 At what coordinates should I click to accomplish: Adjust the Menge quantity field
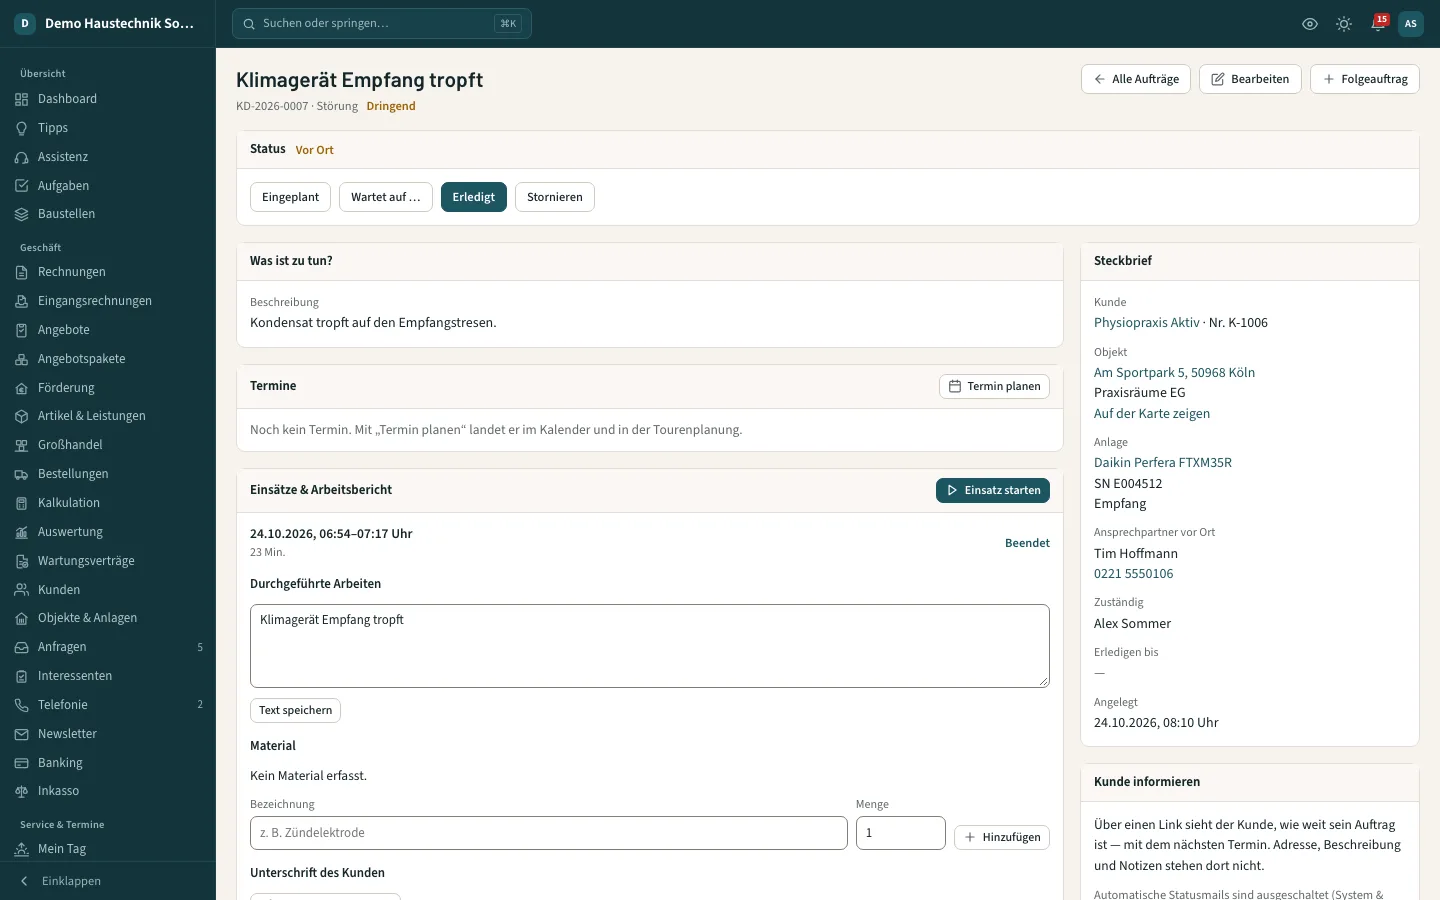coord(901,833)
